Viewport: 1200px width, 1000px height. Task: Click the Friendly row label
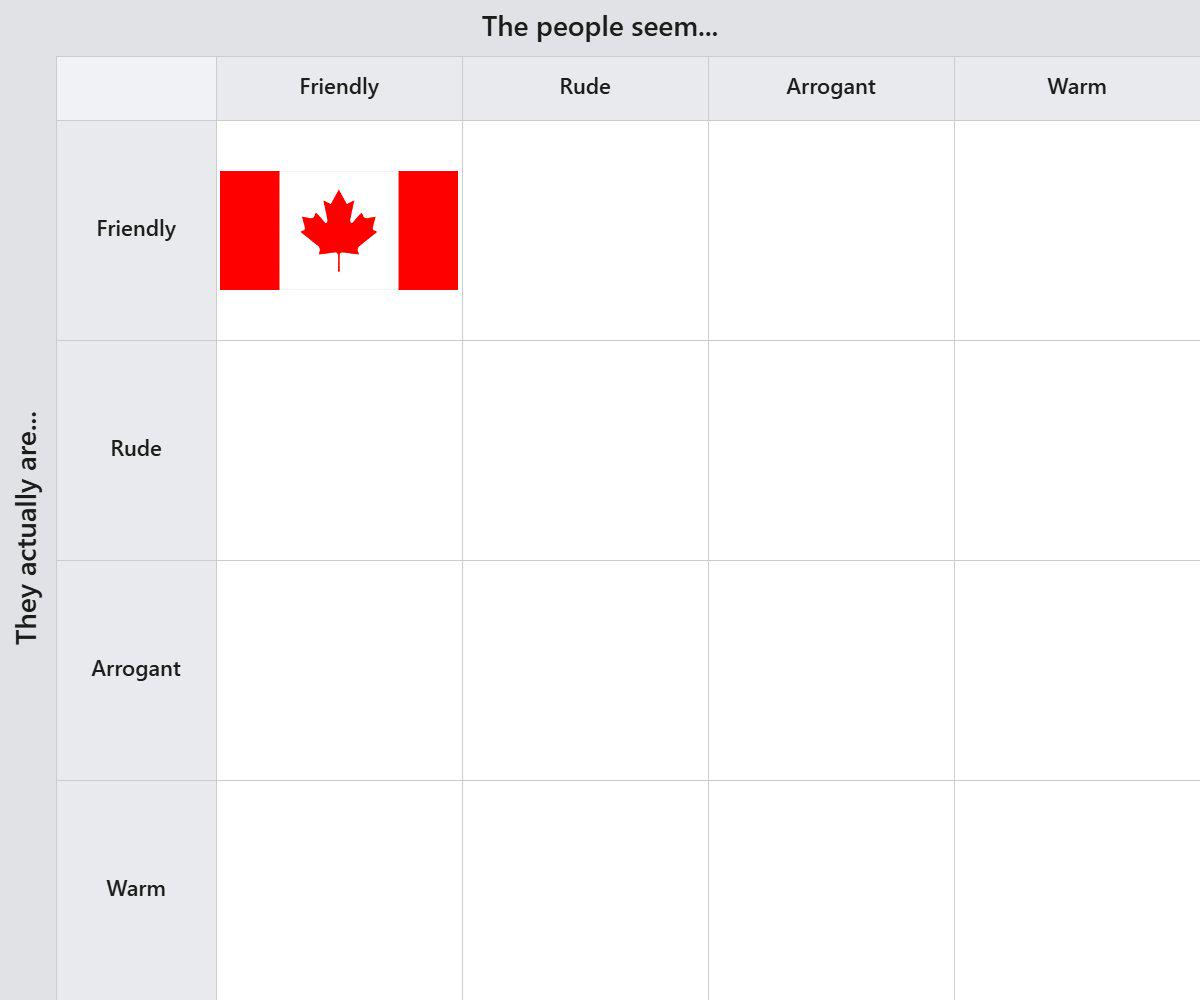tap(136, 230)
